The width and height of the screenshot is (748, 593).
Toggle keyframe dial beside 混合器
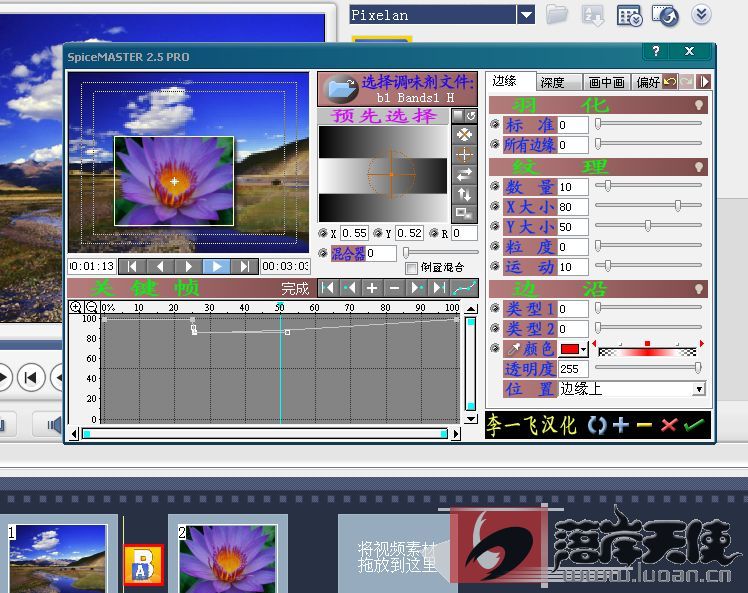[323, 253]
